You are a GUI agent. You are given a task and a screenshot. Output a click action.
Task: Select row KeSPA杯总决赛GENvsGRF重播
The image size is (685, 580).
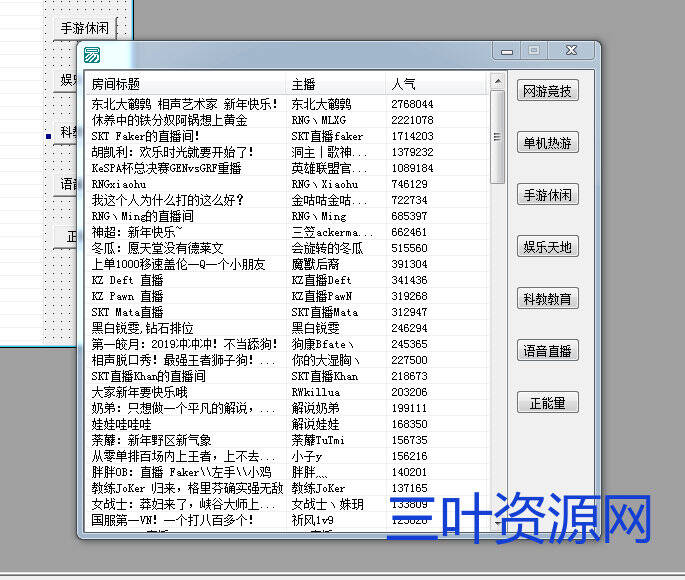[x=286, y=168]
